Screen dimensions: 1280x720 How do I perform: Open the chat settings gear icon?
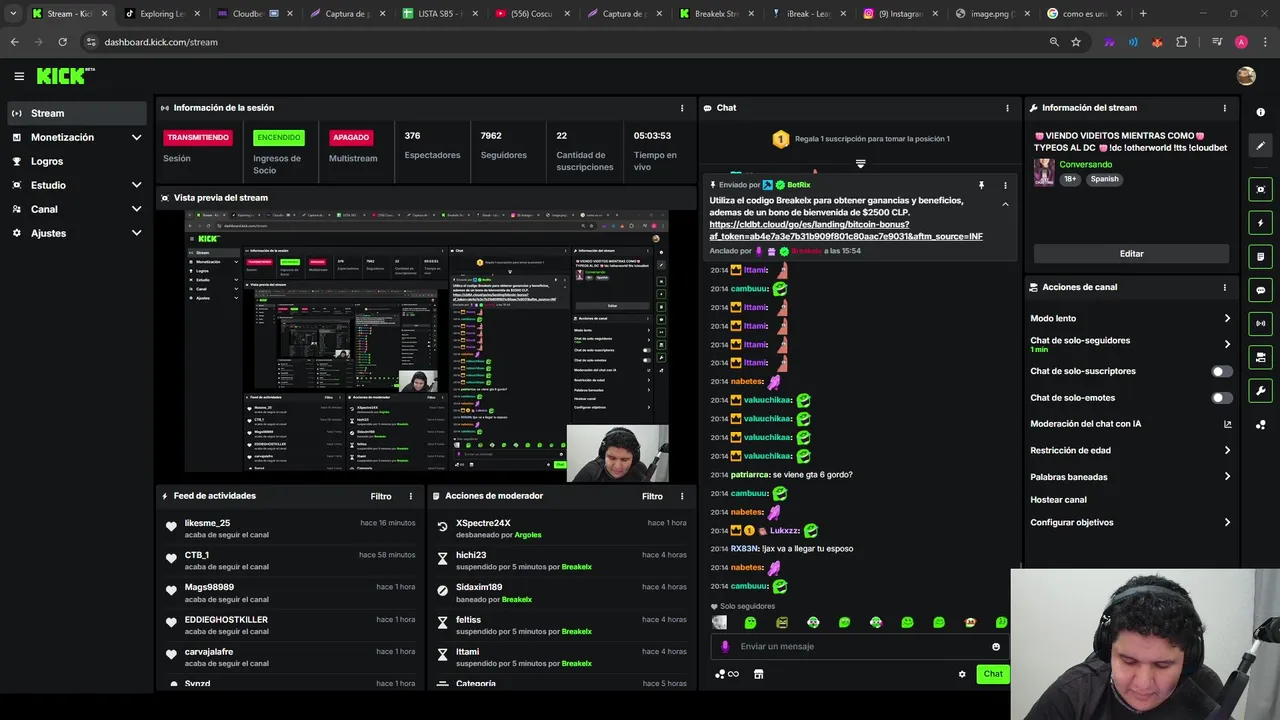click(962, 674)
